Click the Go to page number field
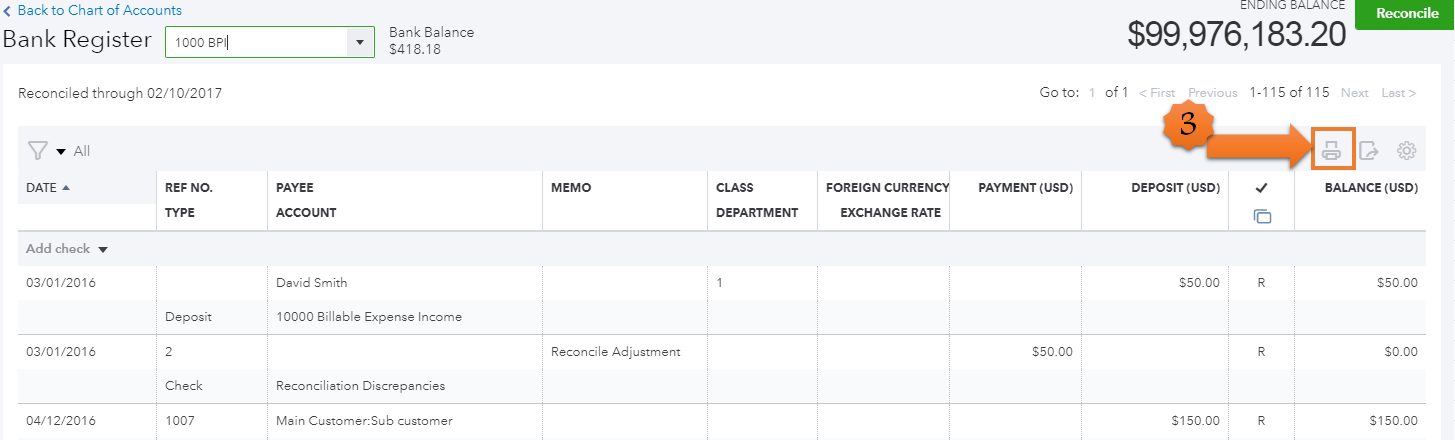 (x=1092, y=93)
